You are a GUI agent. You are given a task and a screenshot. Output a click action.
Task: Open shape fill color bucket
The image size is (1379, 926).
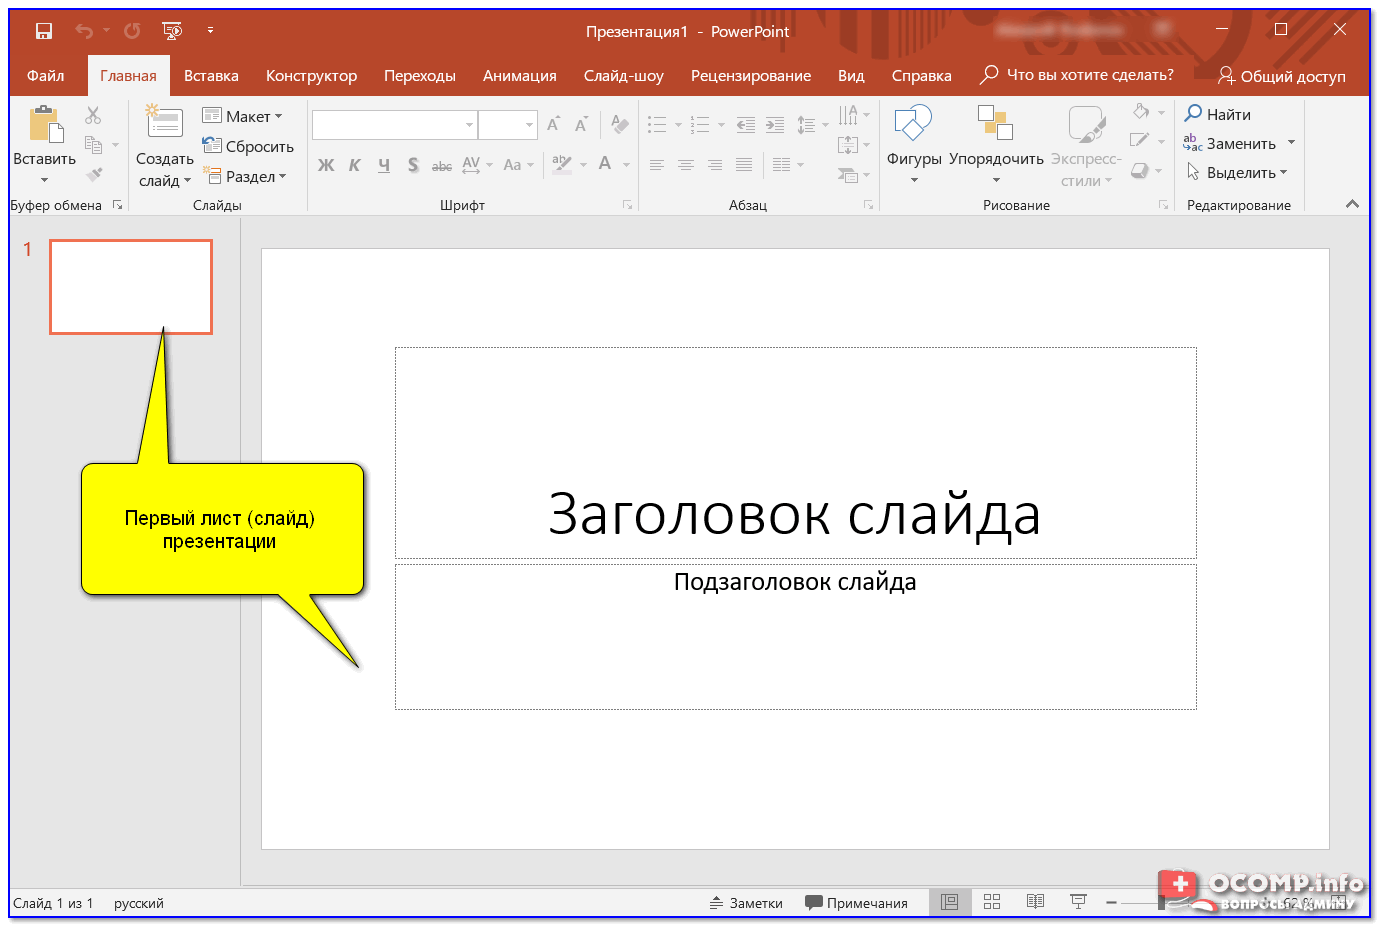pyautogui.click(x=1141, y=111)
